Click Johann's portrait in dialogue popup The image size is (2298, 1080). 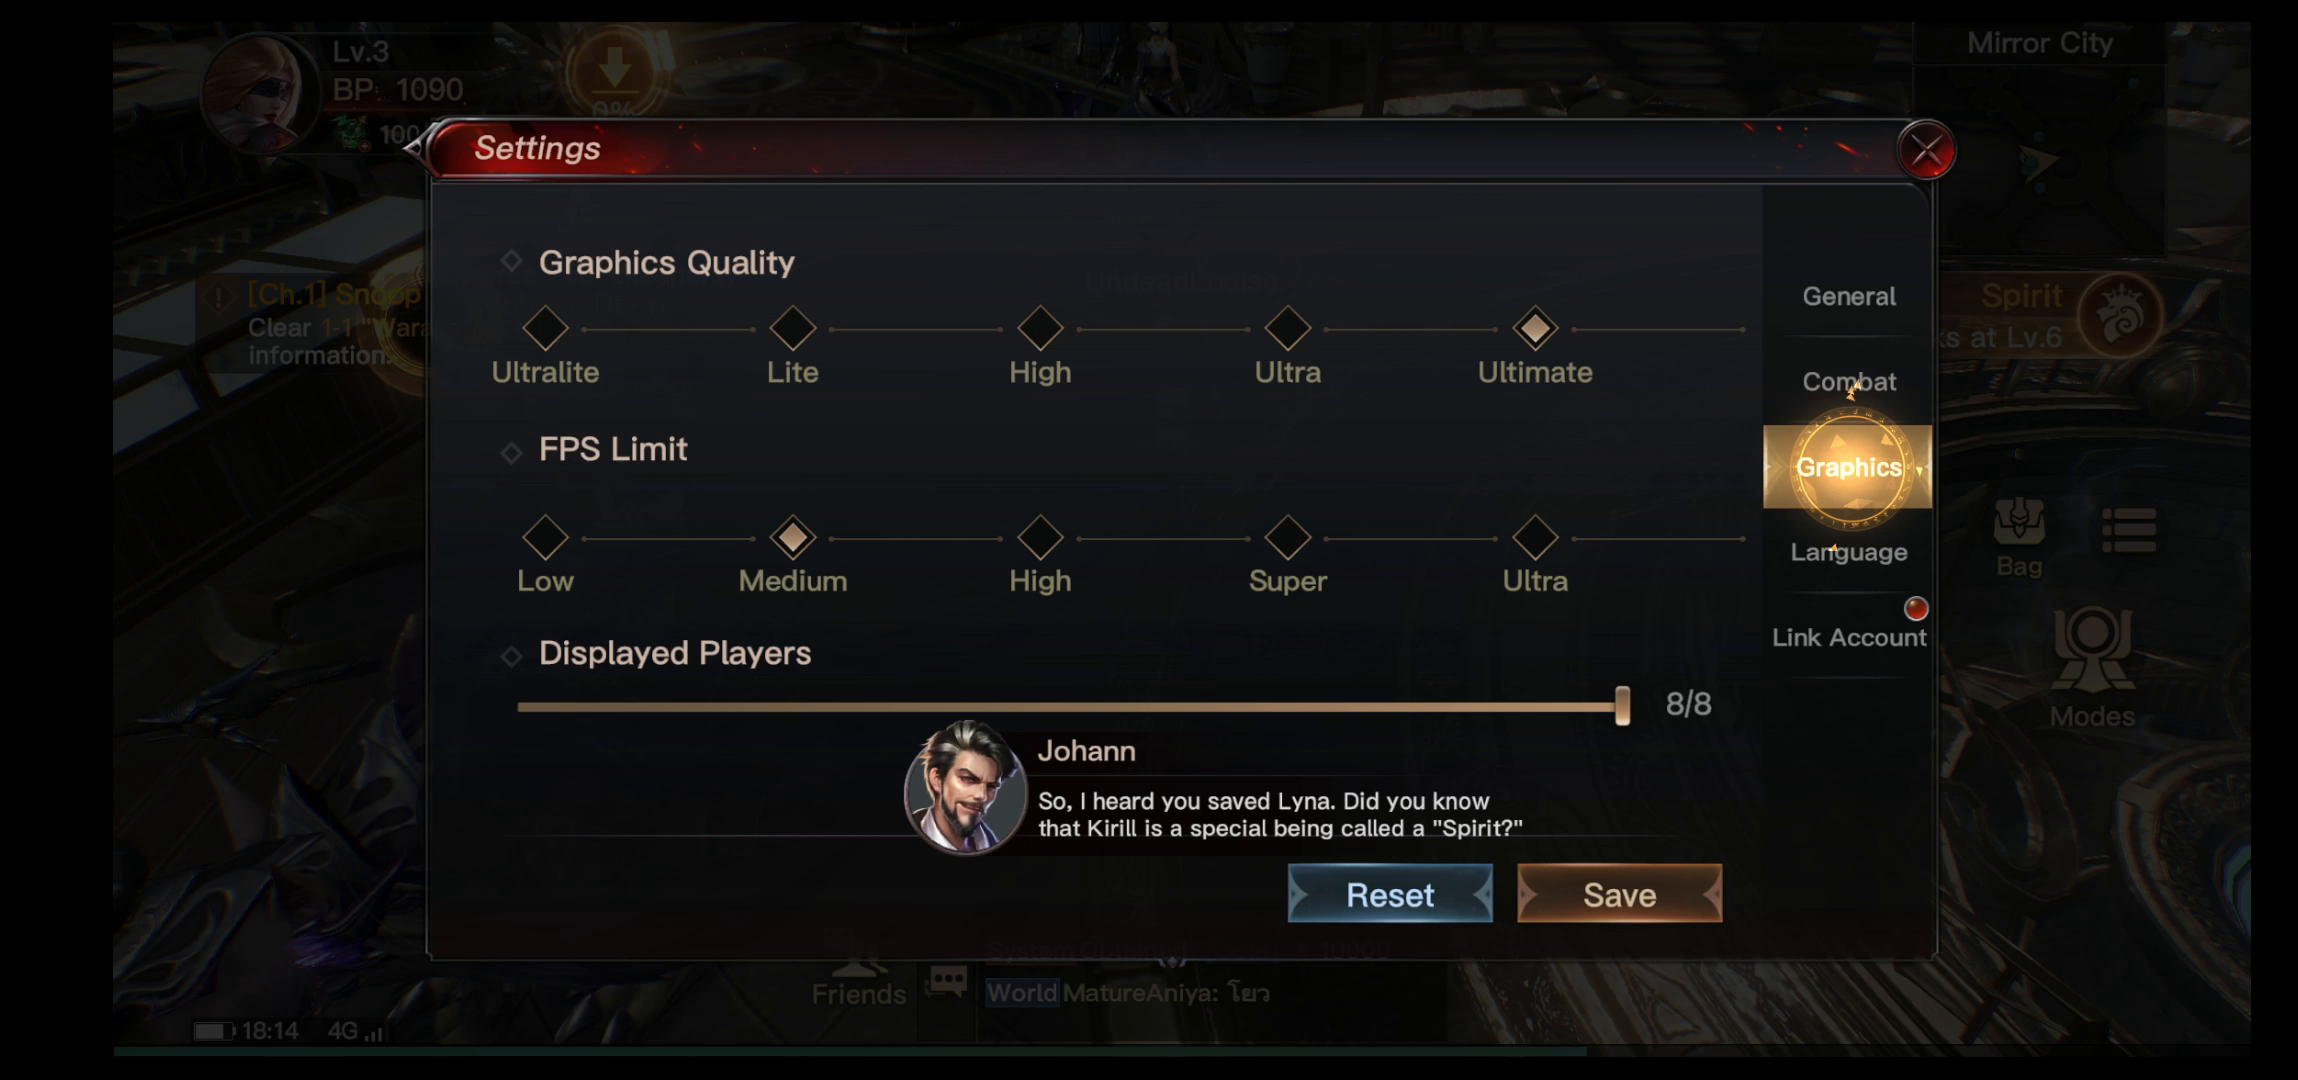(965, 788)
